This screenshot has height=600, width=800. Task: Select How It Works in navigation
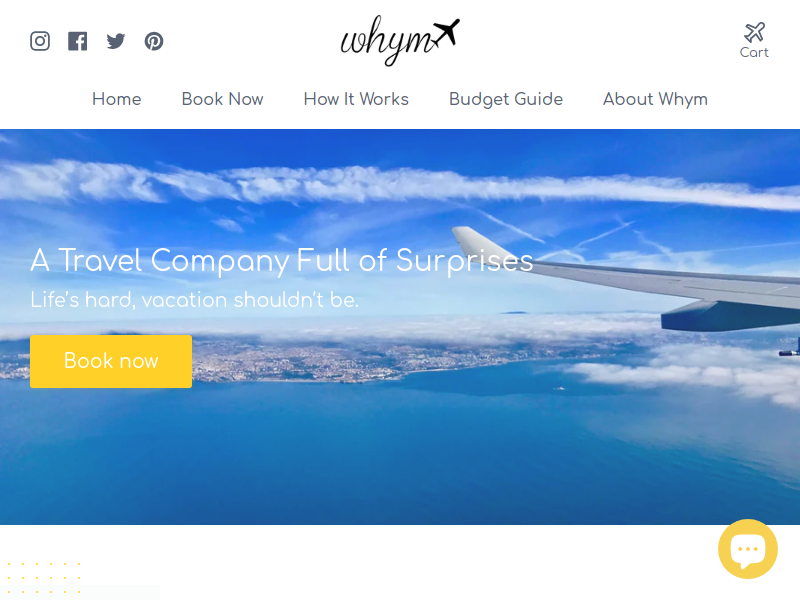[x=356, y=99]
